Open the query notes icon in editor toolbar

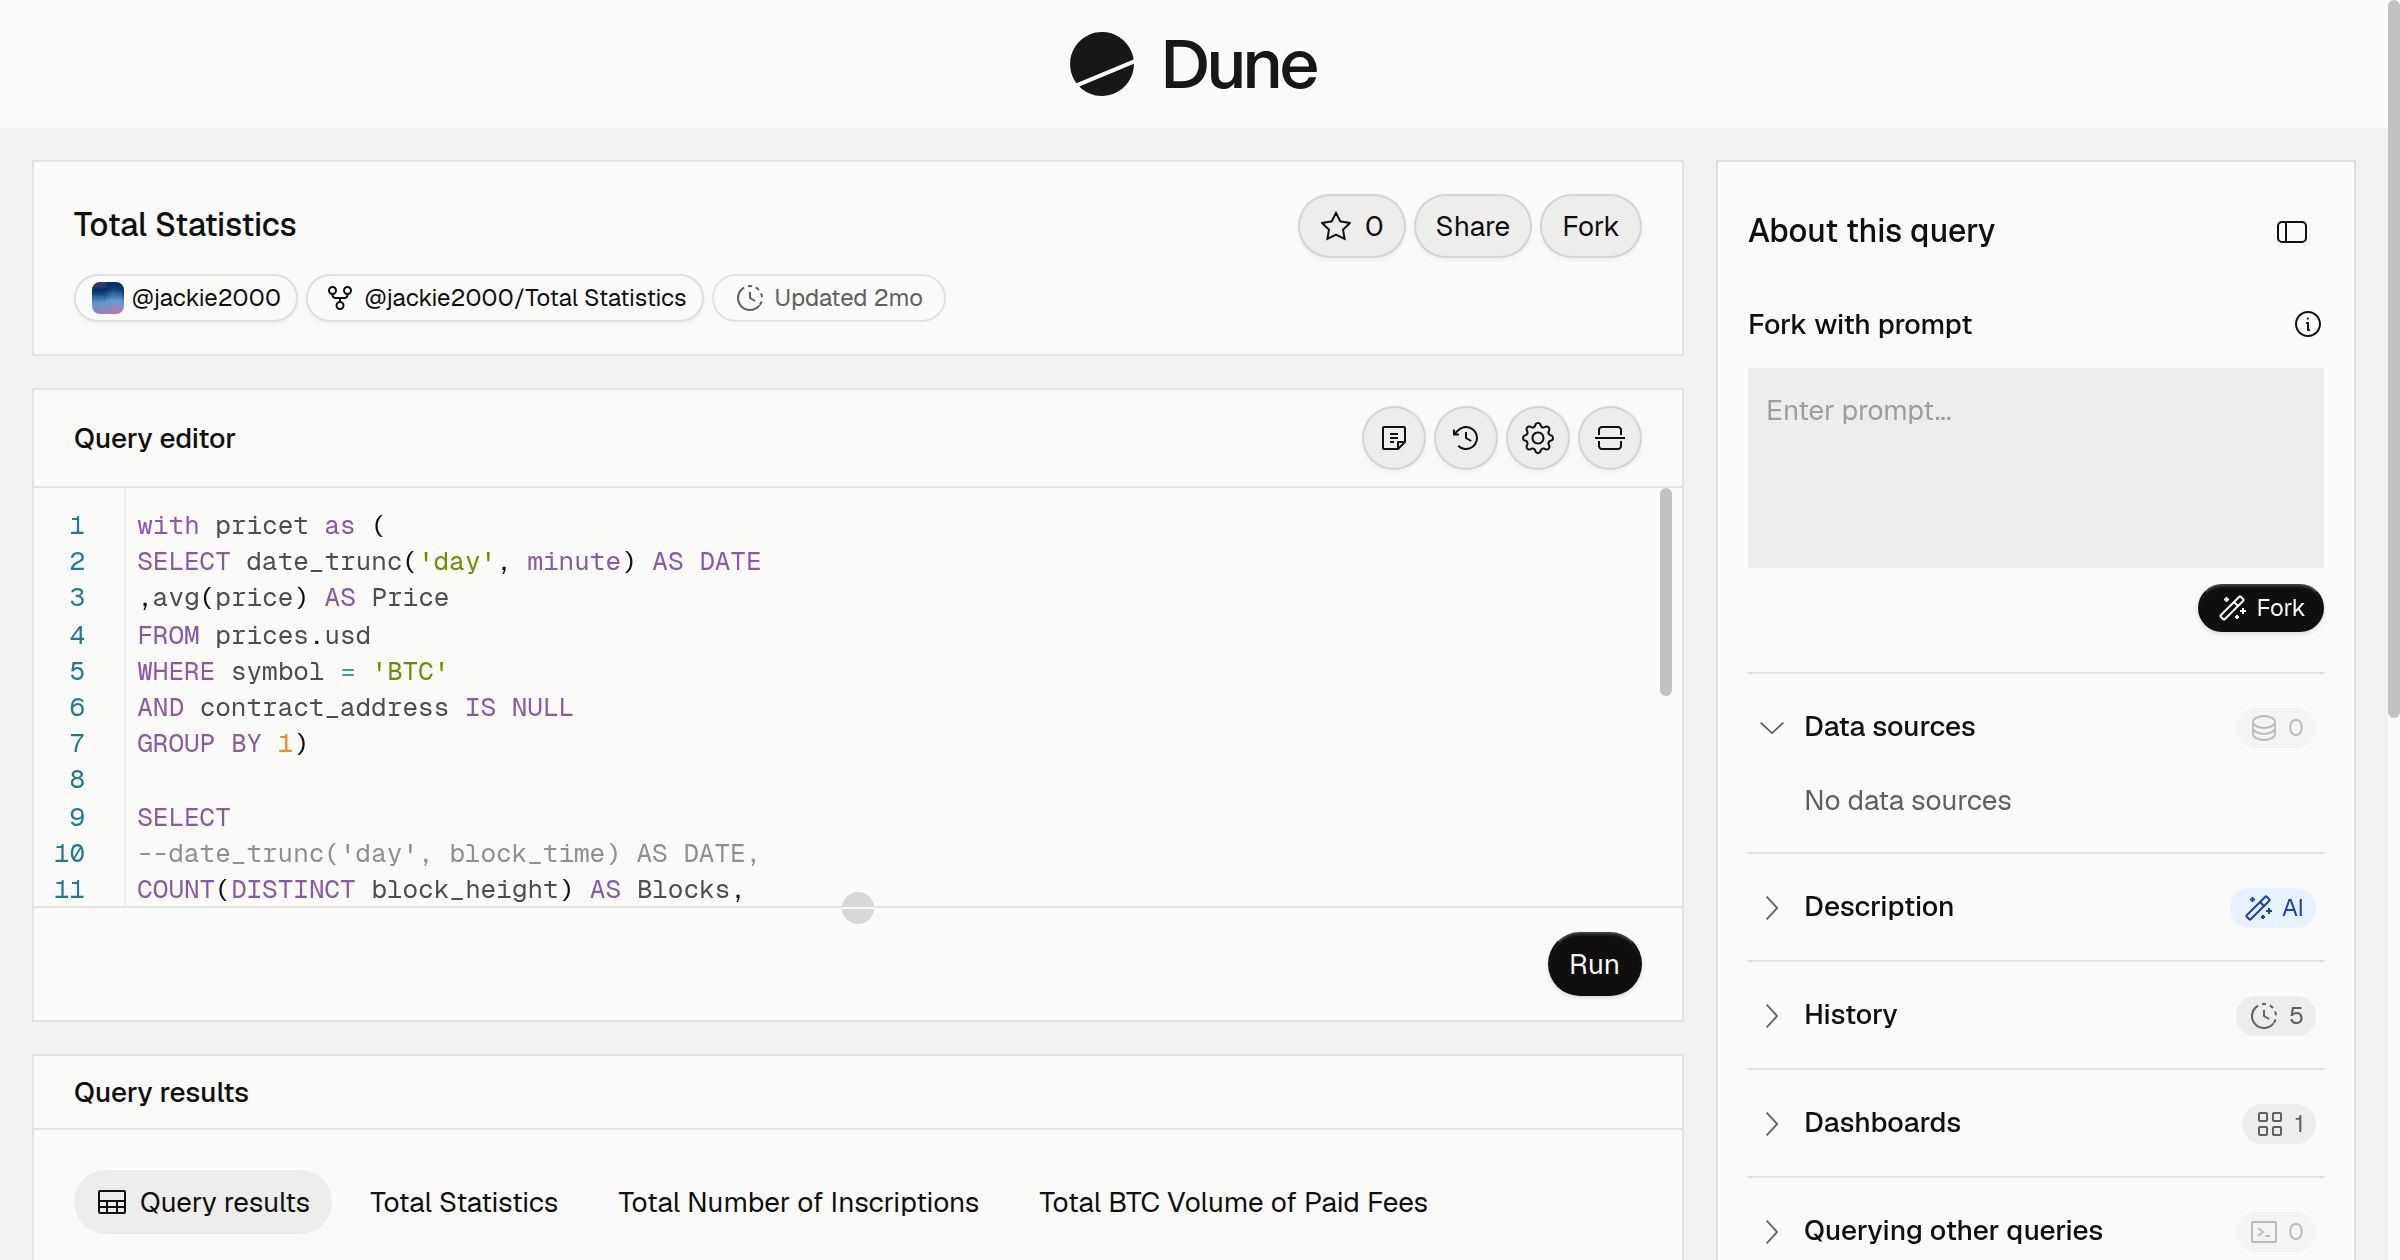[x=1393, y=438]
